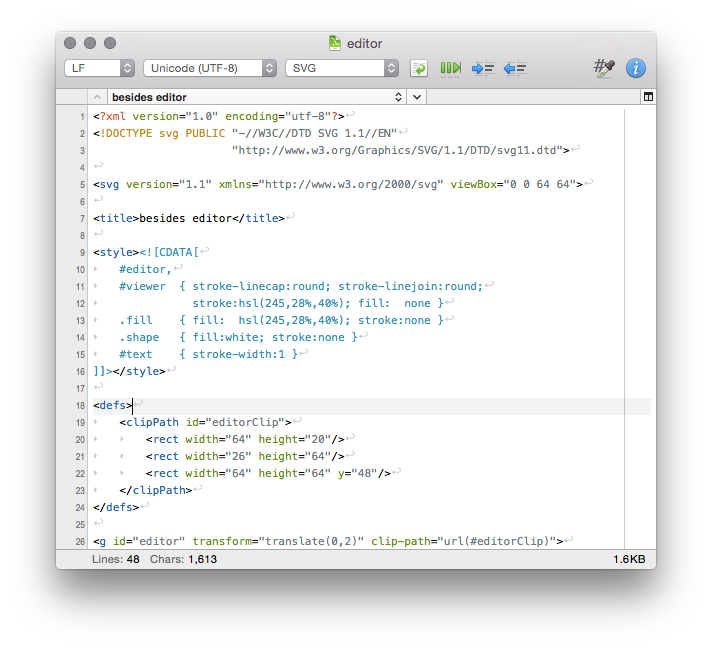Screen dimensions: 712x649
Task: Click '<!DOCTYPE' on line 2
Action: [x=123, y=134]
